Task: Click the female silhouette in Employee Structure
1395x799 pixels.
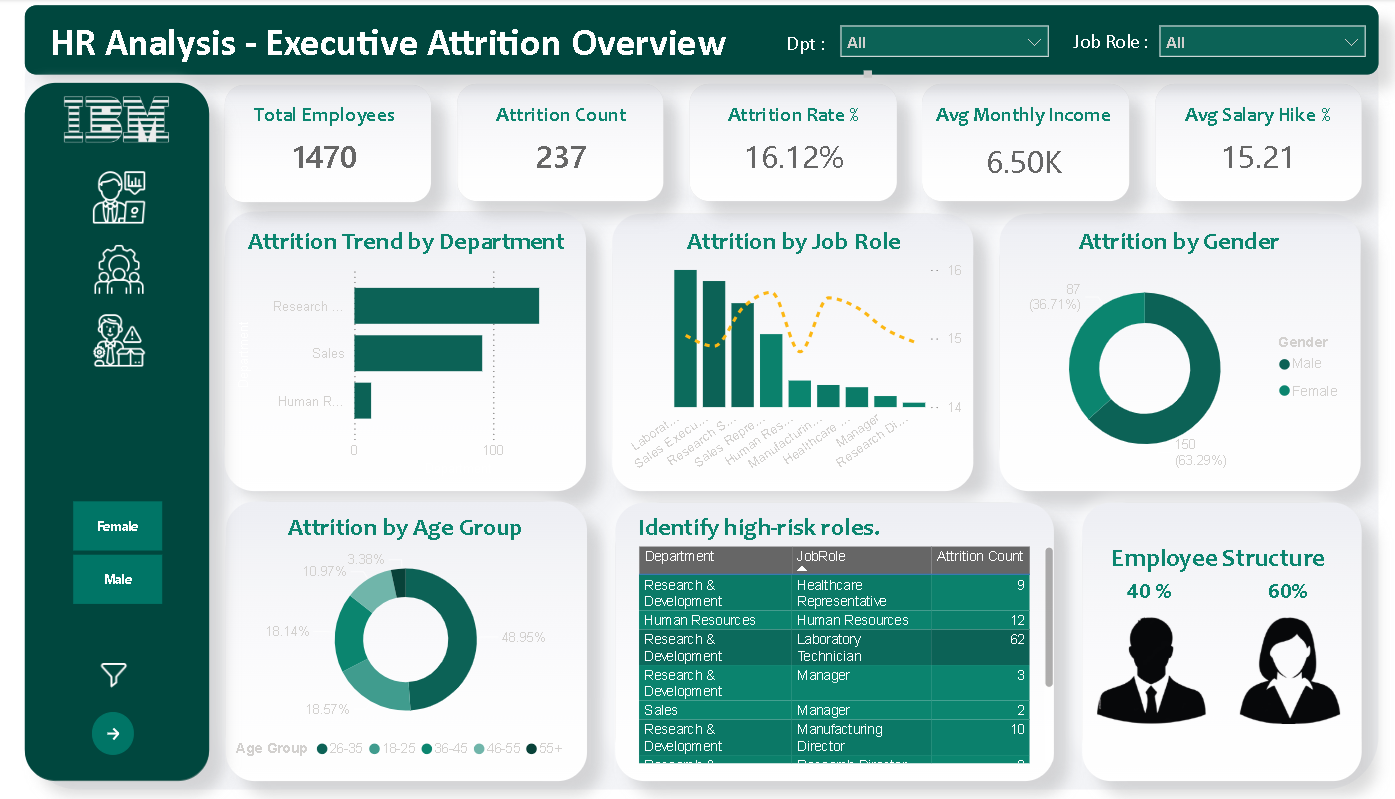Action: coord(1288,669)
